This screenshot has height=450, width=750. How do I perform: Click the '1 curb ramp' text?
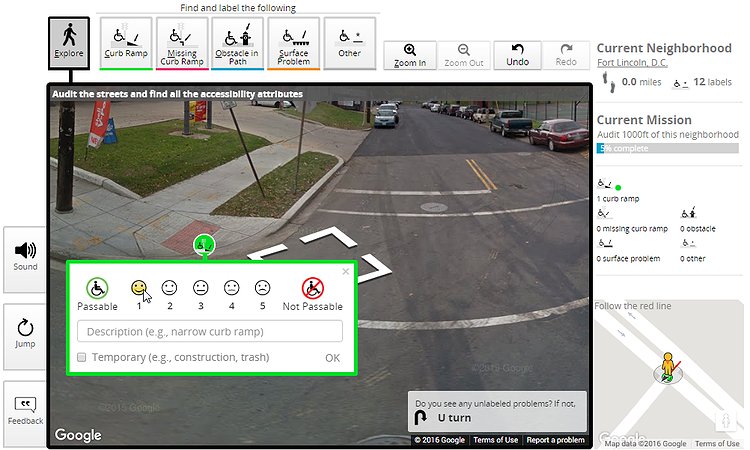click(618, 198)
